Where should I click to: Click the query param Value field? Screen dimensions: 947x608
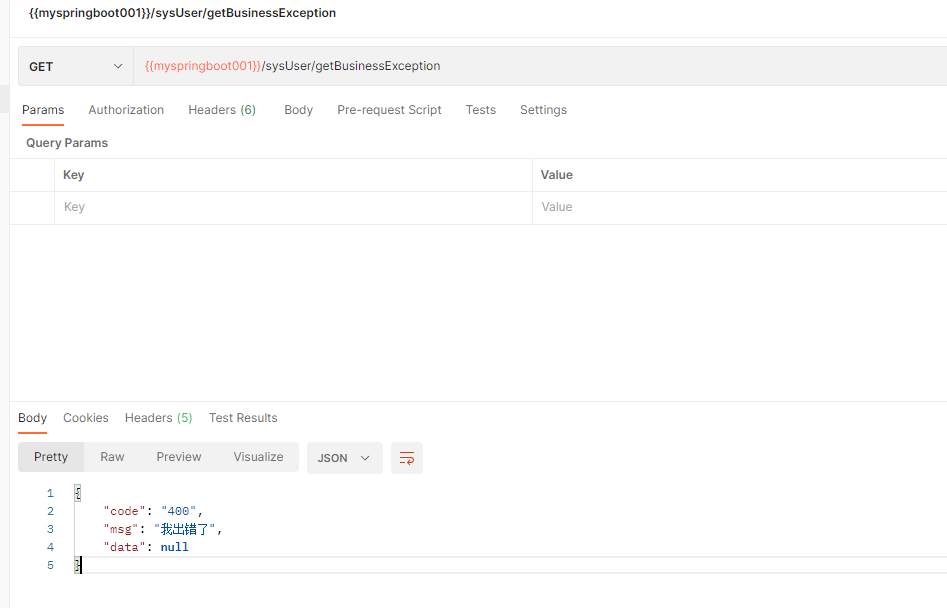point(735,207)
